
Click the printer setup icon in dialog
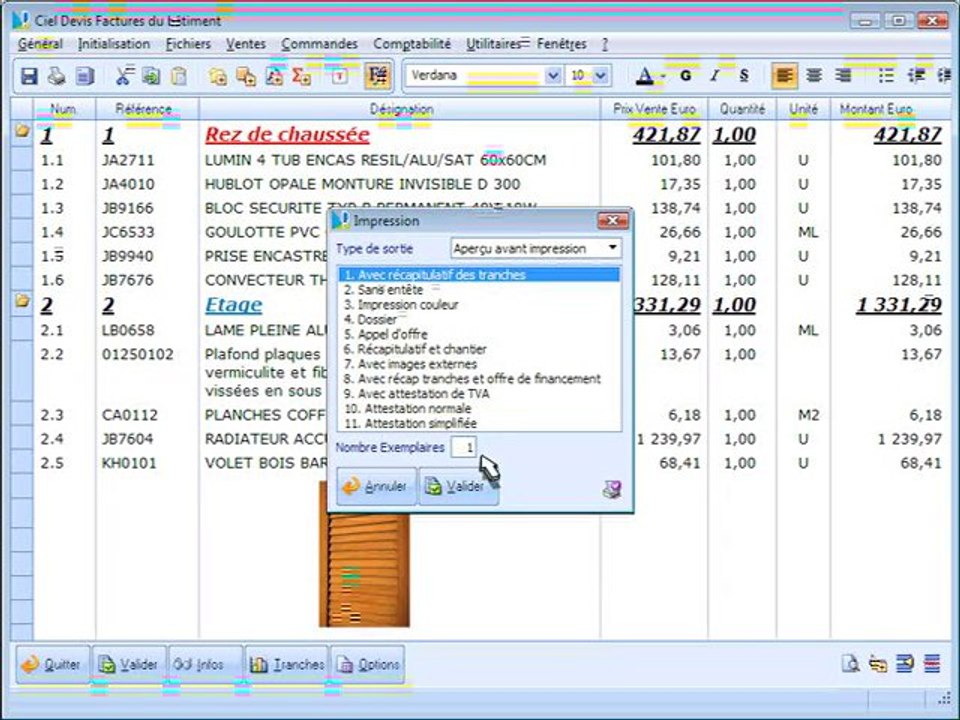pos(612,489)
